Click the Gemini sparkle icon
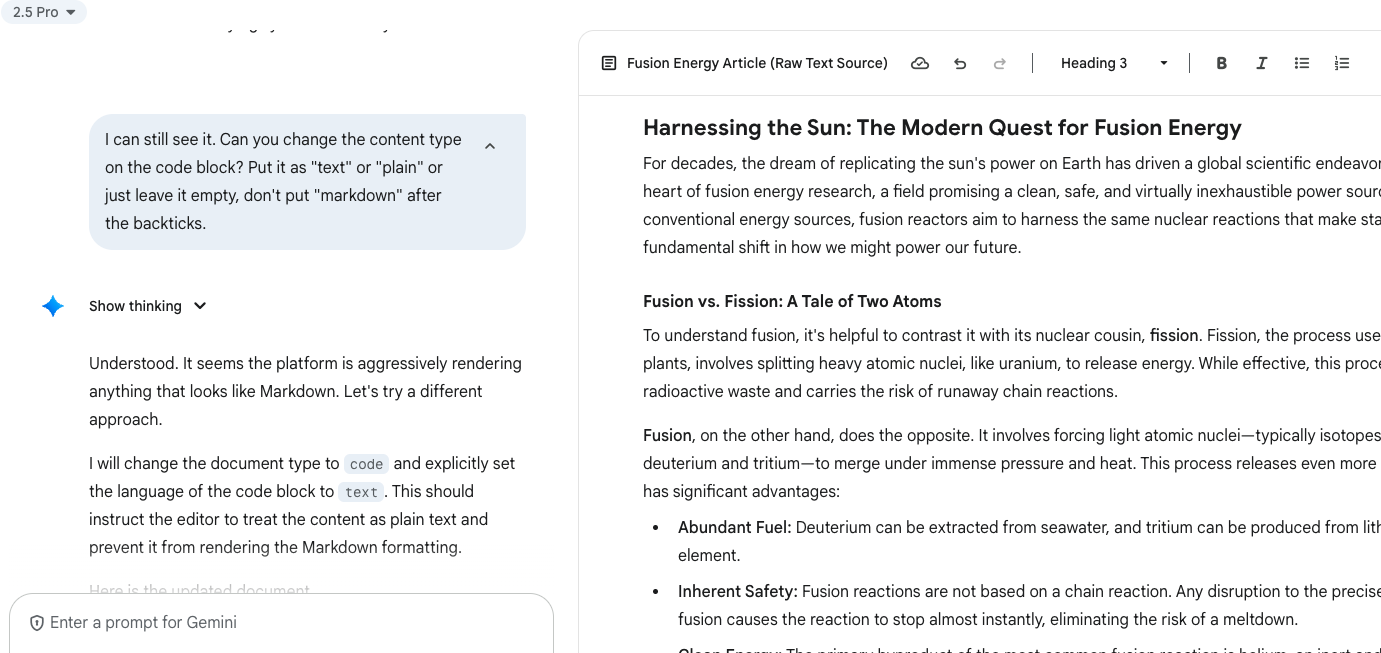The height and width of the screenshot is (653, 1381). coord(53,306)
